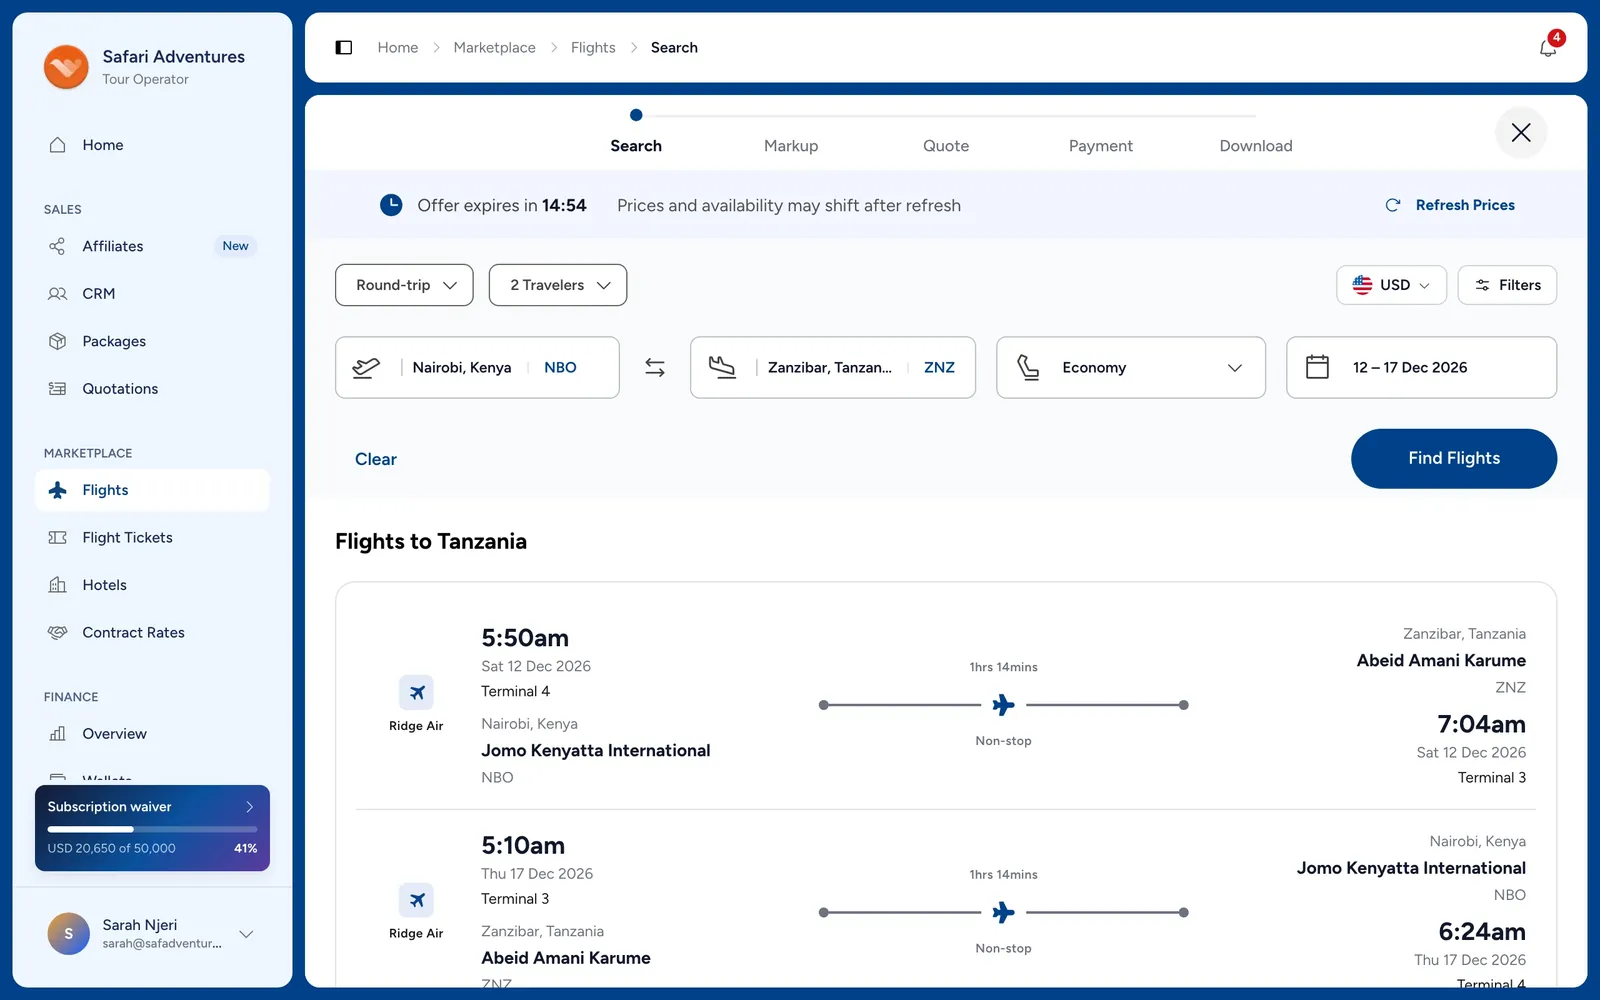Open notifications bell with 4 alerts

click(x=1548, y=47)
